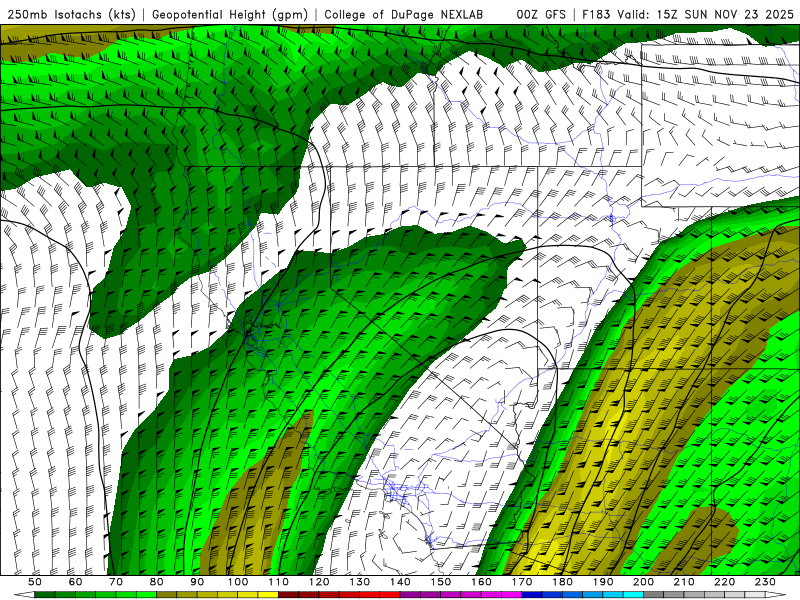This screenshot has height=600, width=800.
Task: Click the darkest blue color bar segment
Action: click(532, 594)
